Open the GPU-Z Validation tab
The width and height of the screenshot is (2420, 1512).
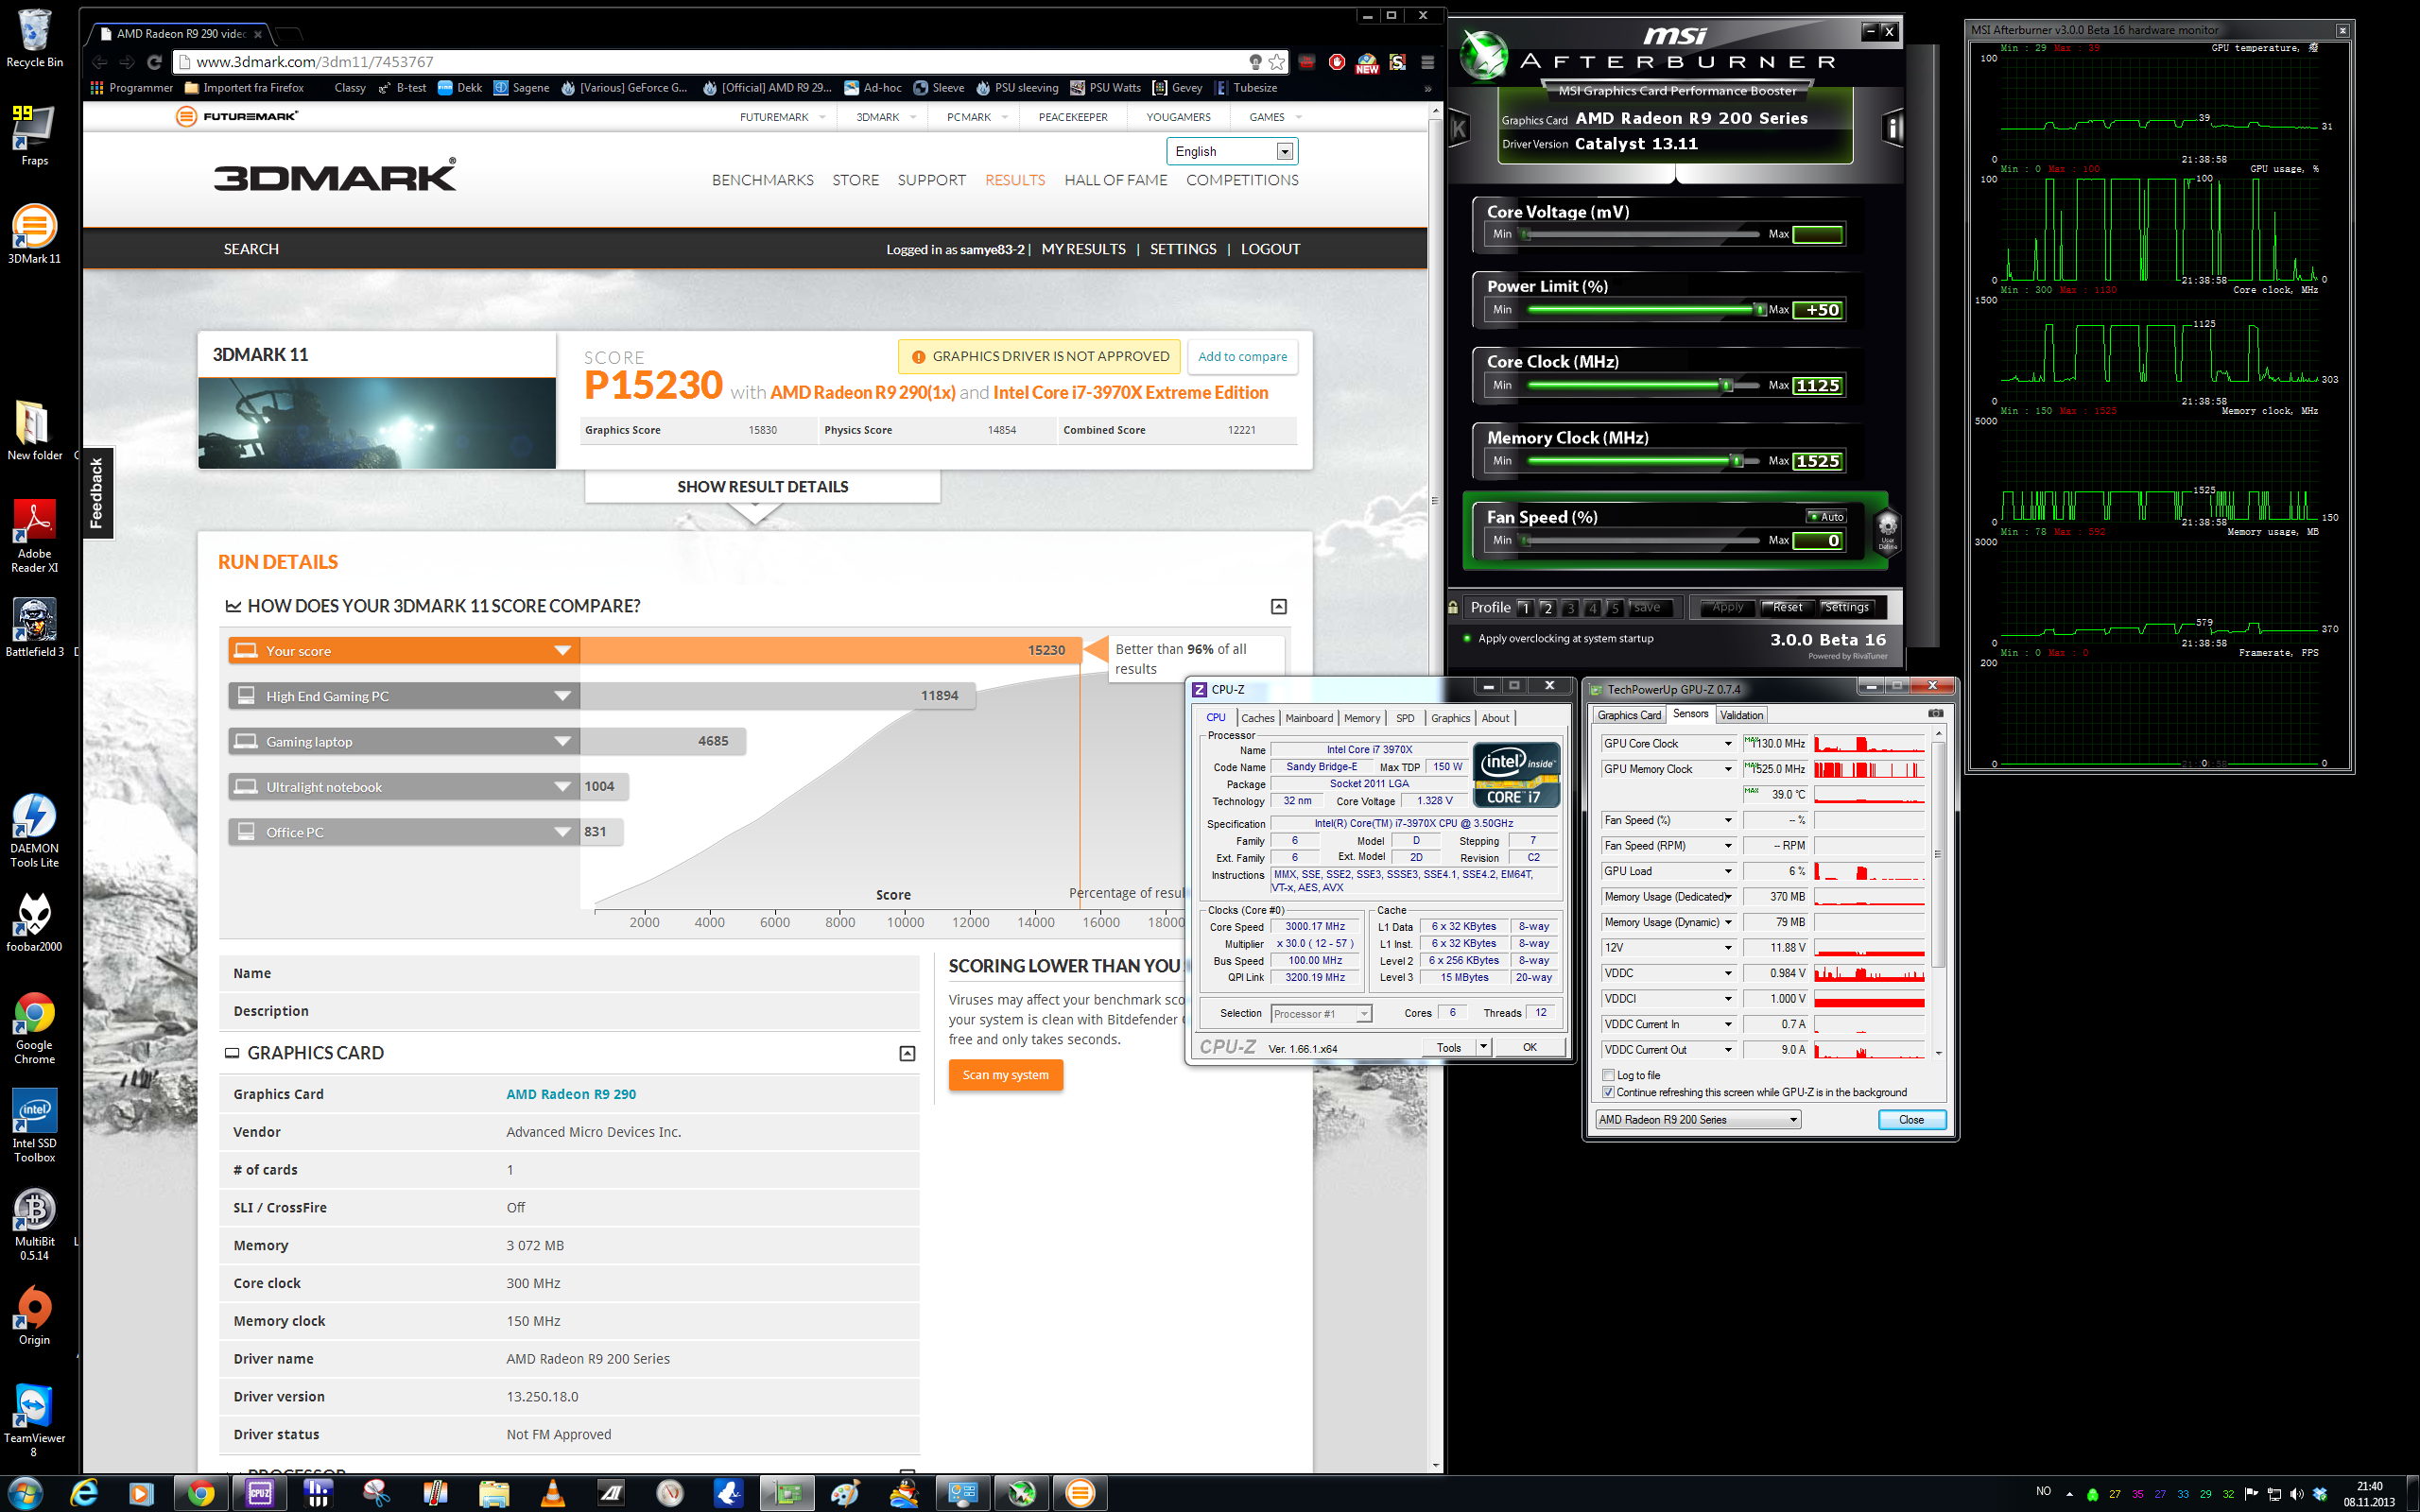(x=1742, y=715)
